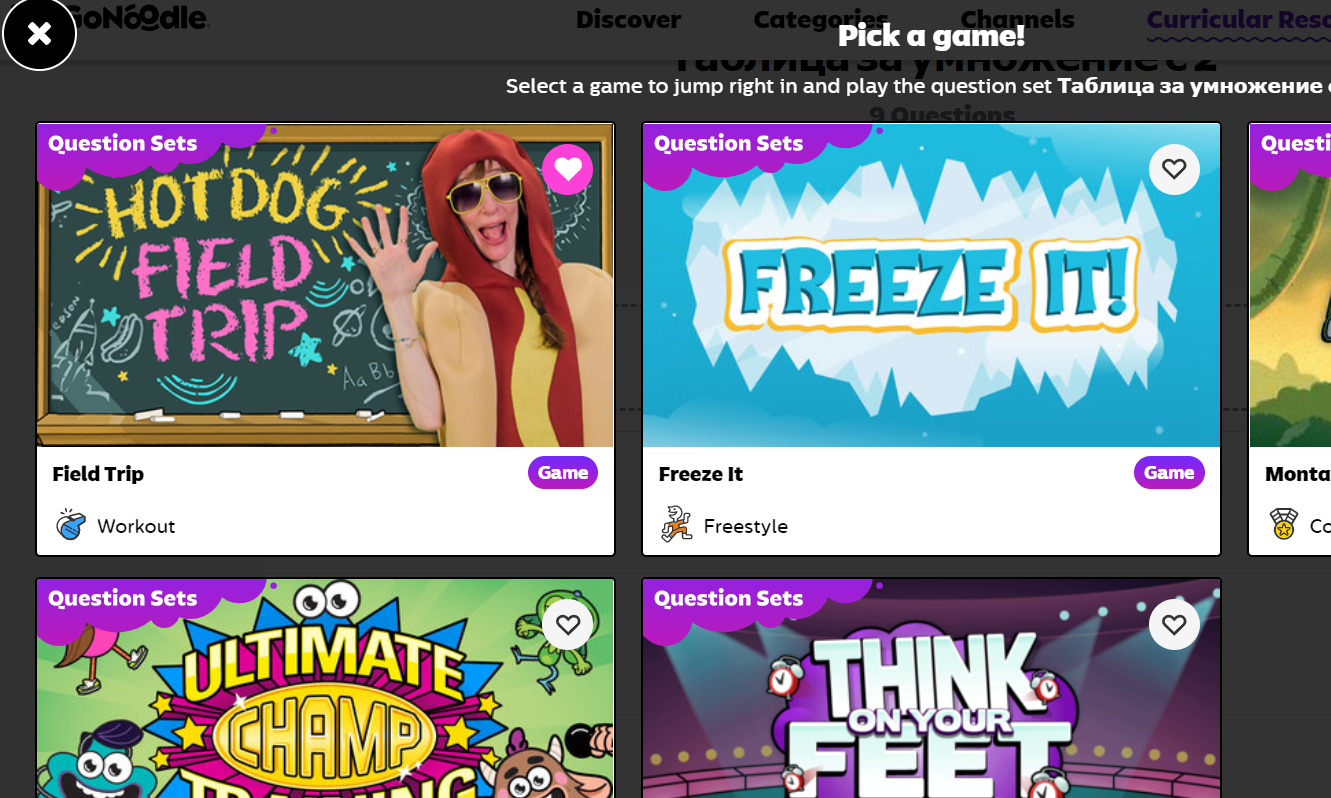
Task: Open Hot Dog Field Trip thumbnail
Action: point(325,285)
